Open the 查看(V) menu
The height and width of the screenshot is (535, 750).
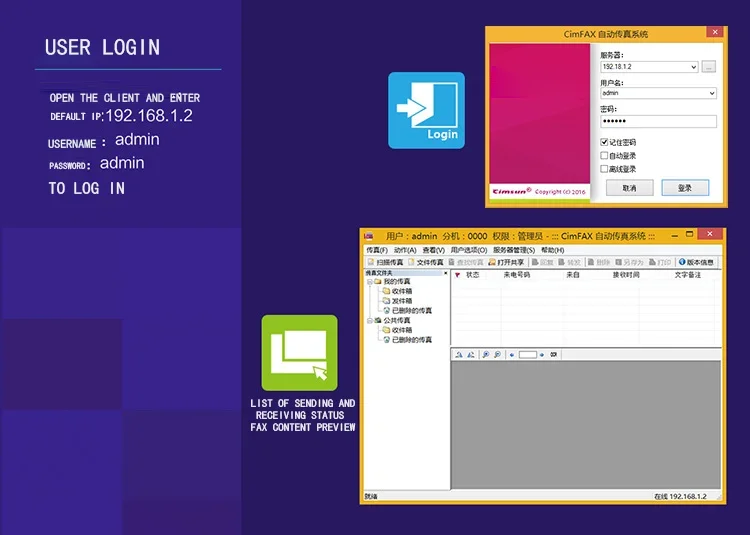coord(434,250)
